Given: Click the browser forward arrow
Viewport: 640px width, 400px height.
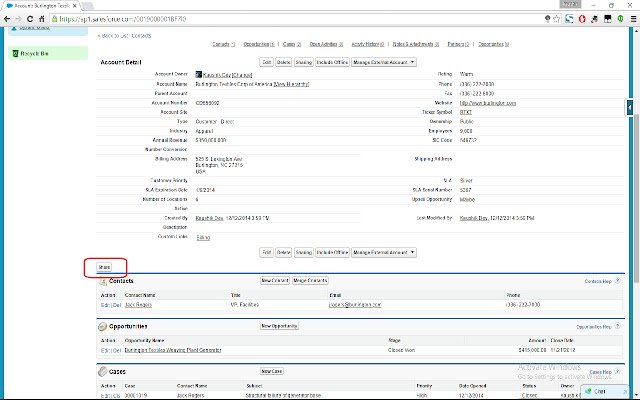Looking at the screenshot, I should pos(18,19).
